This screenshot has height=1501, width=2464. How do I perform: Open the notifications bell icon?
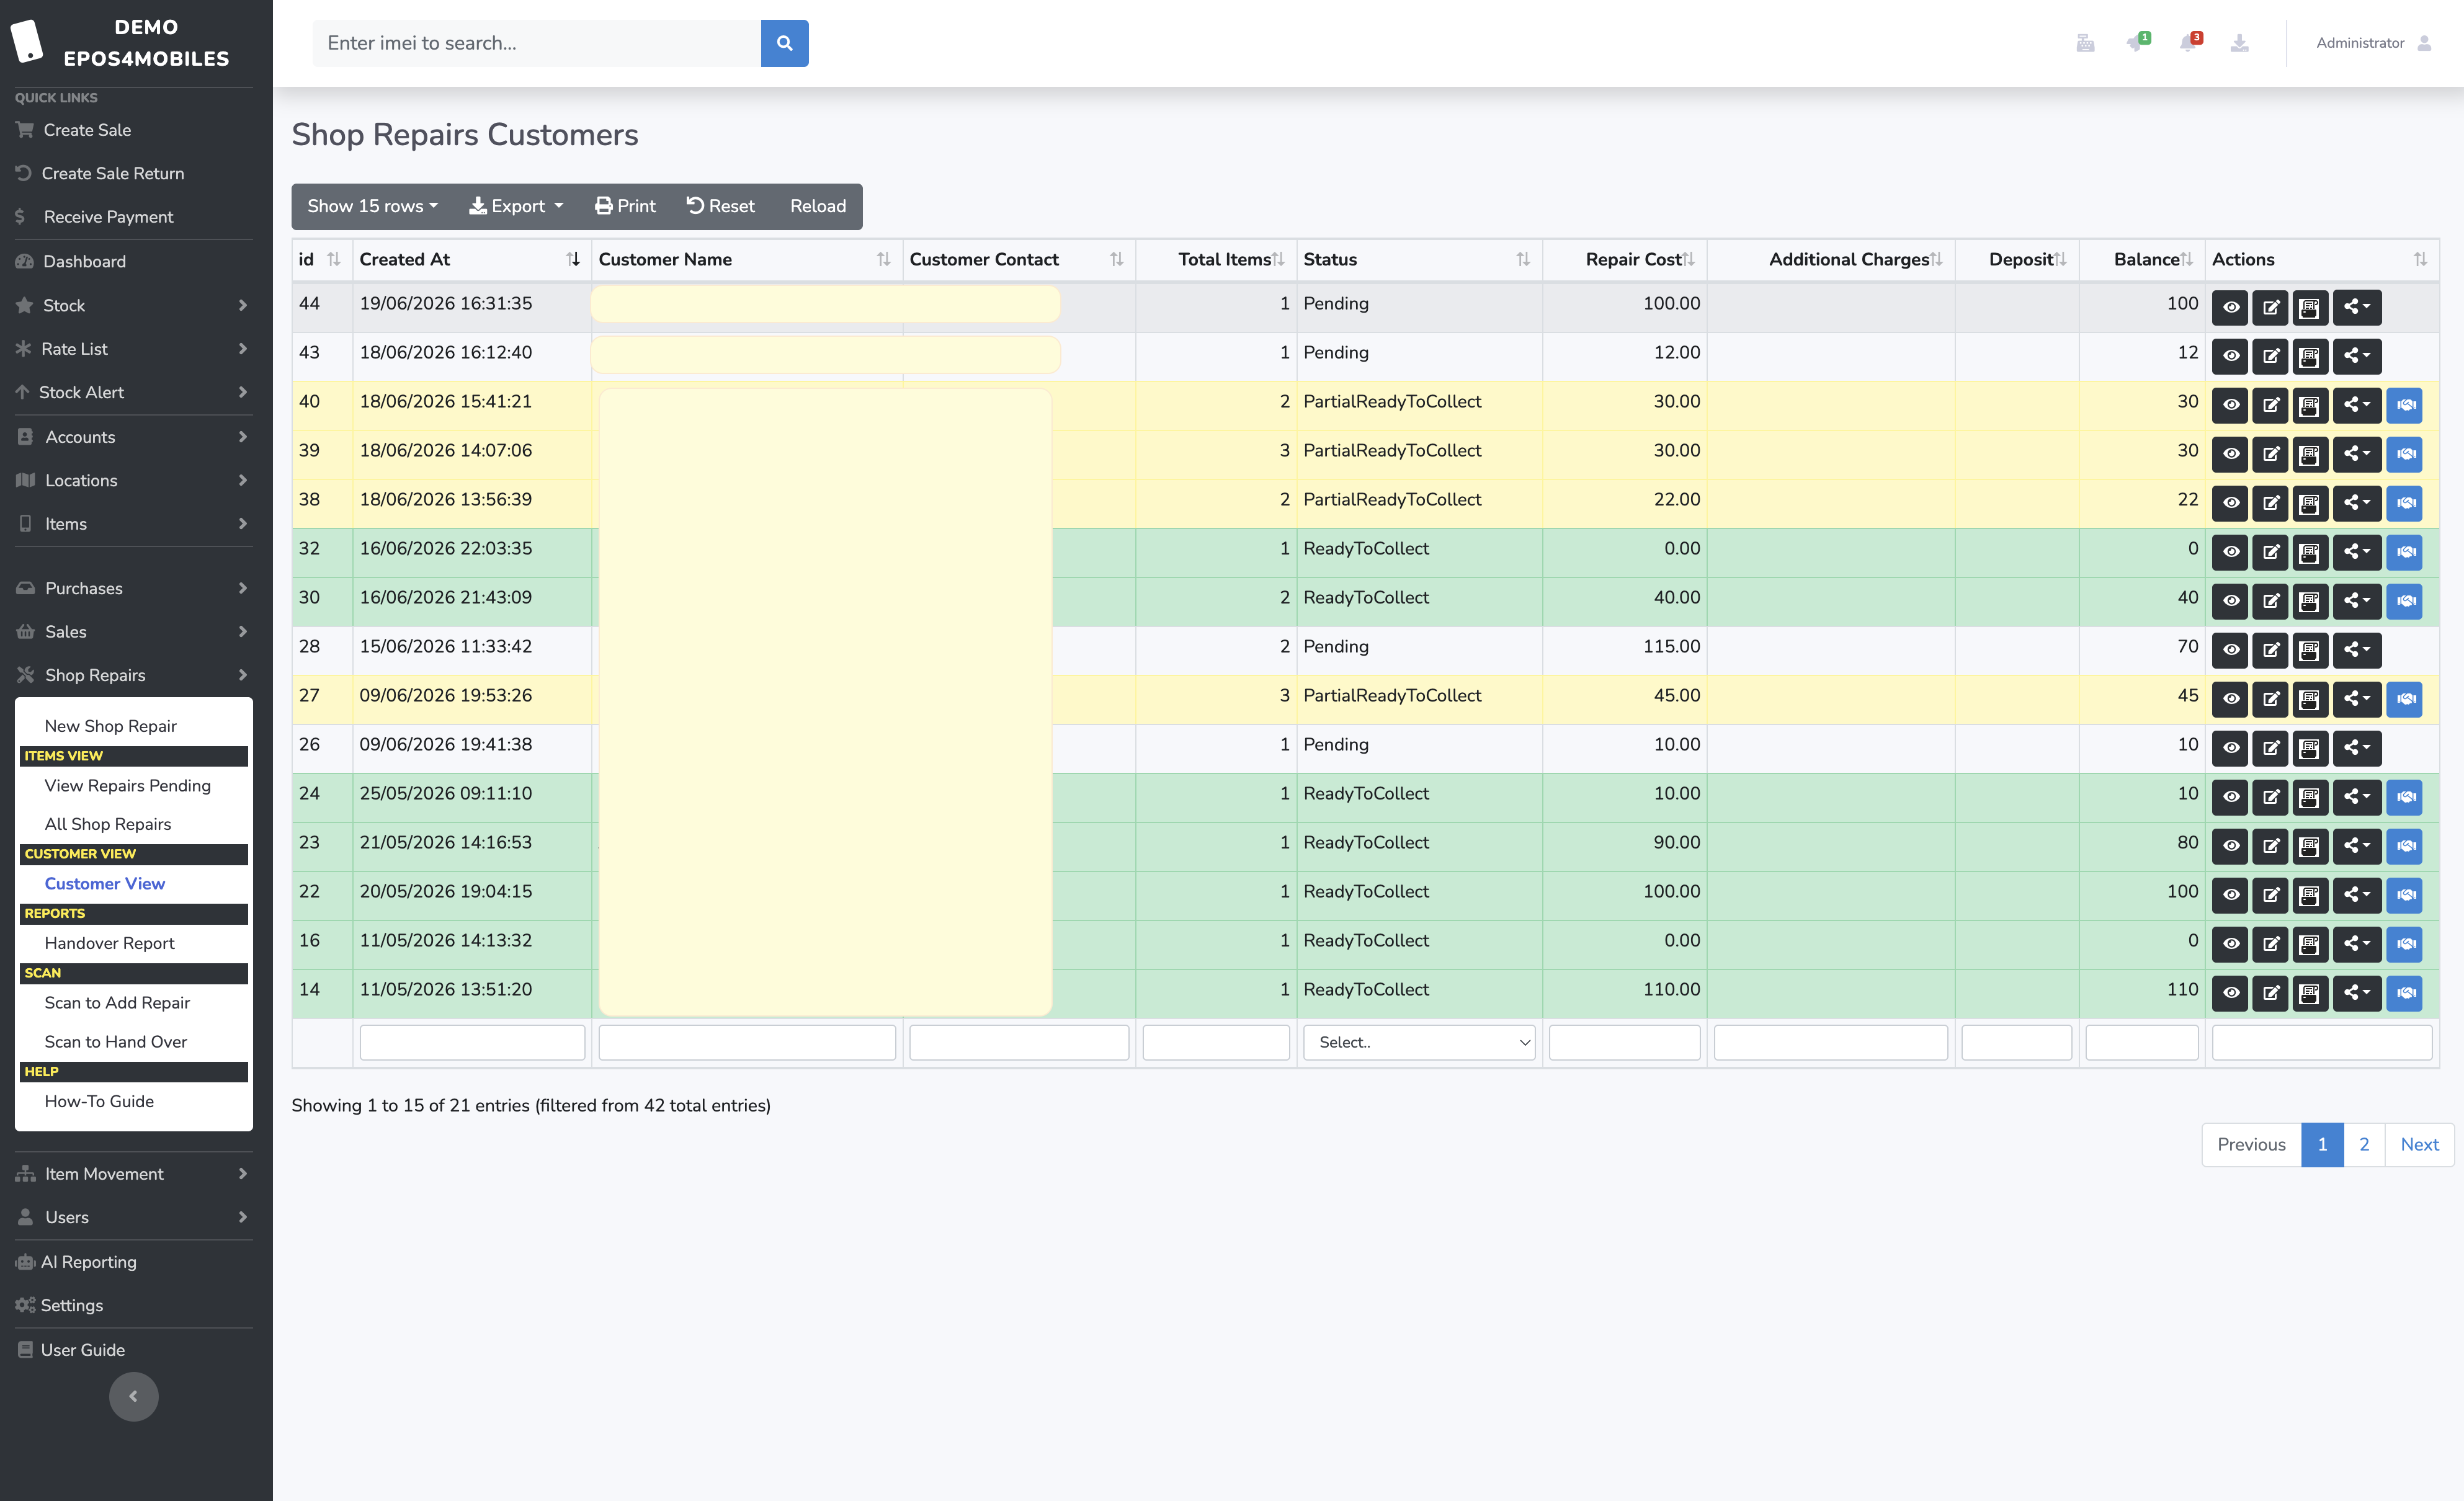click(x=2188, y=43)
